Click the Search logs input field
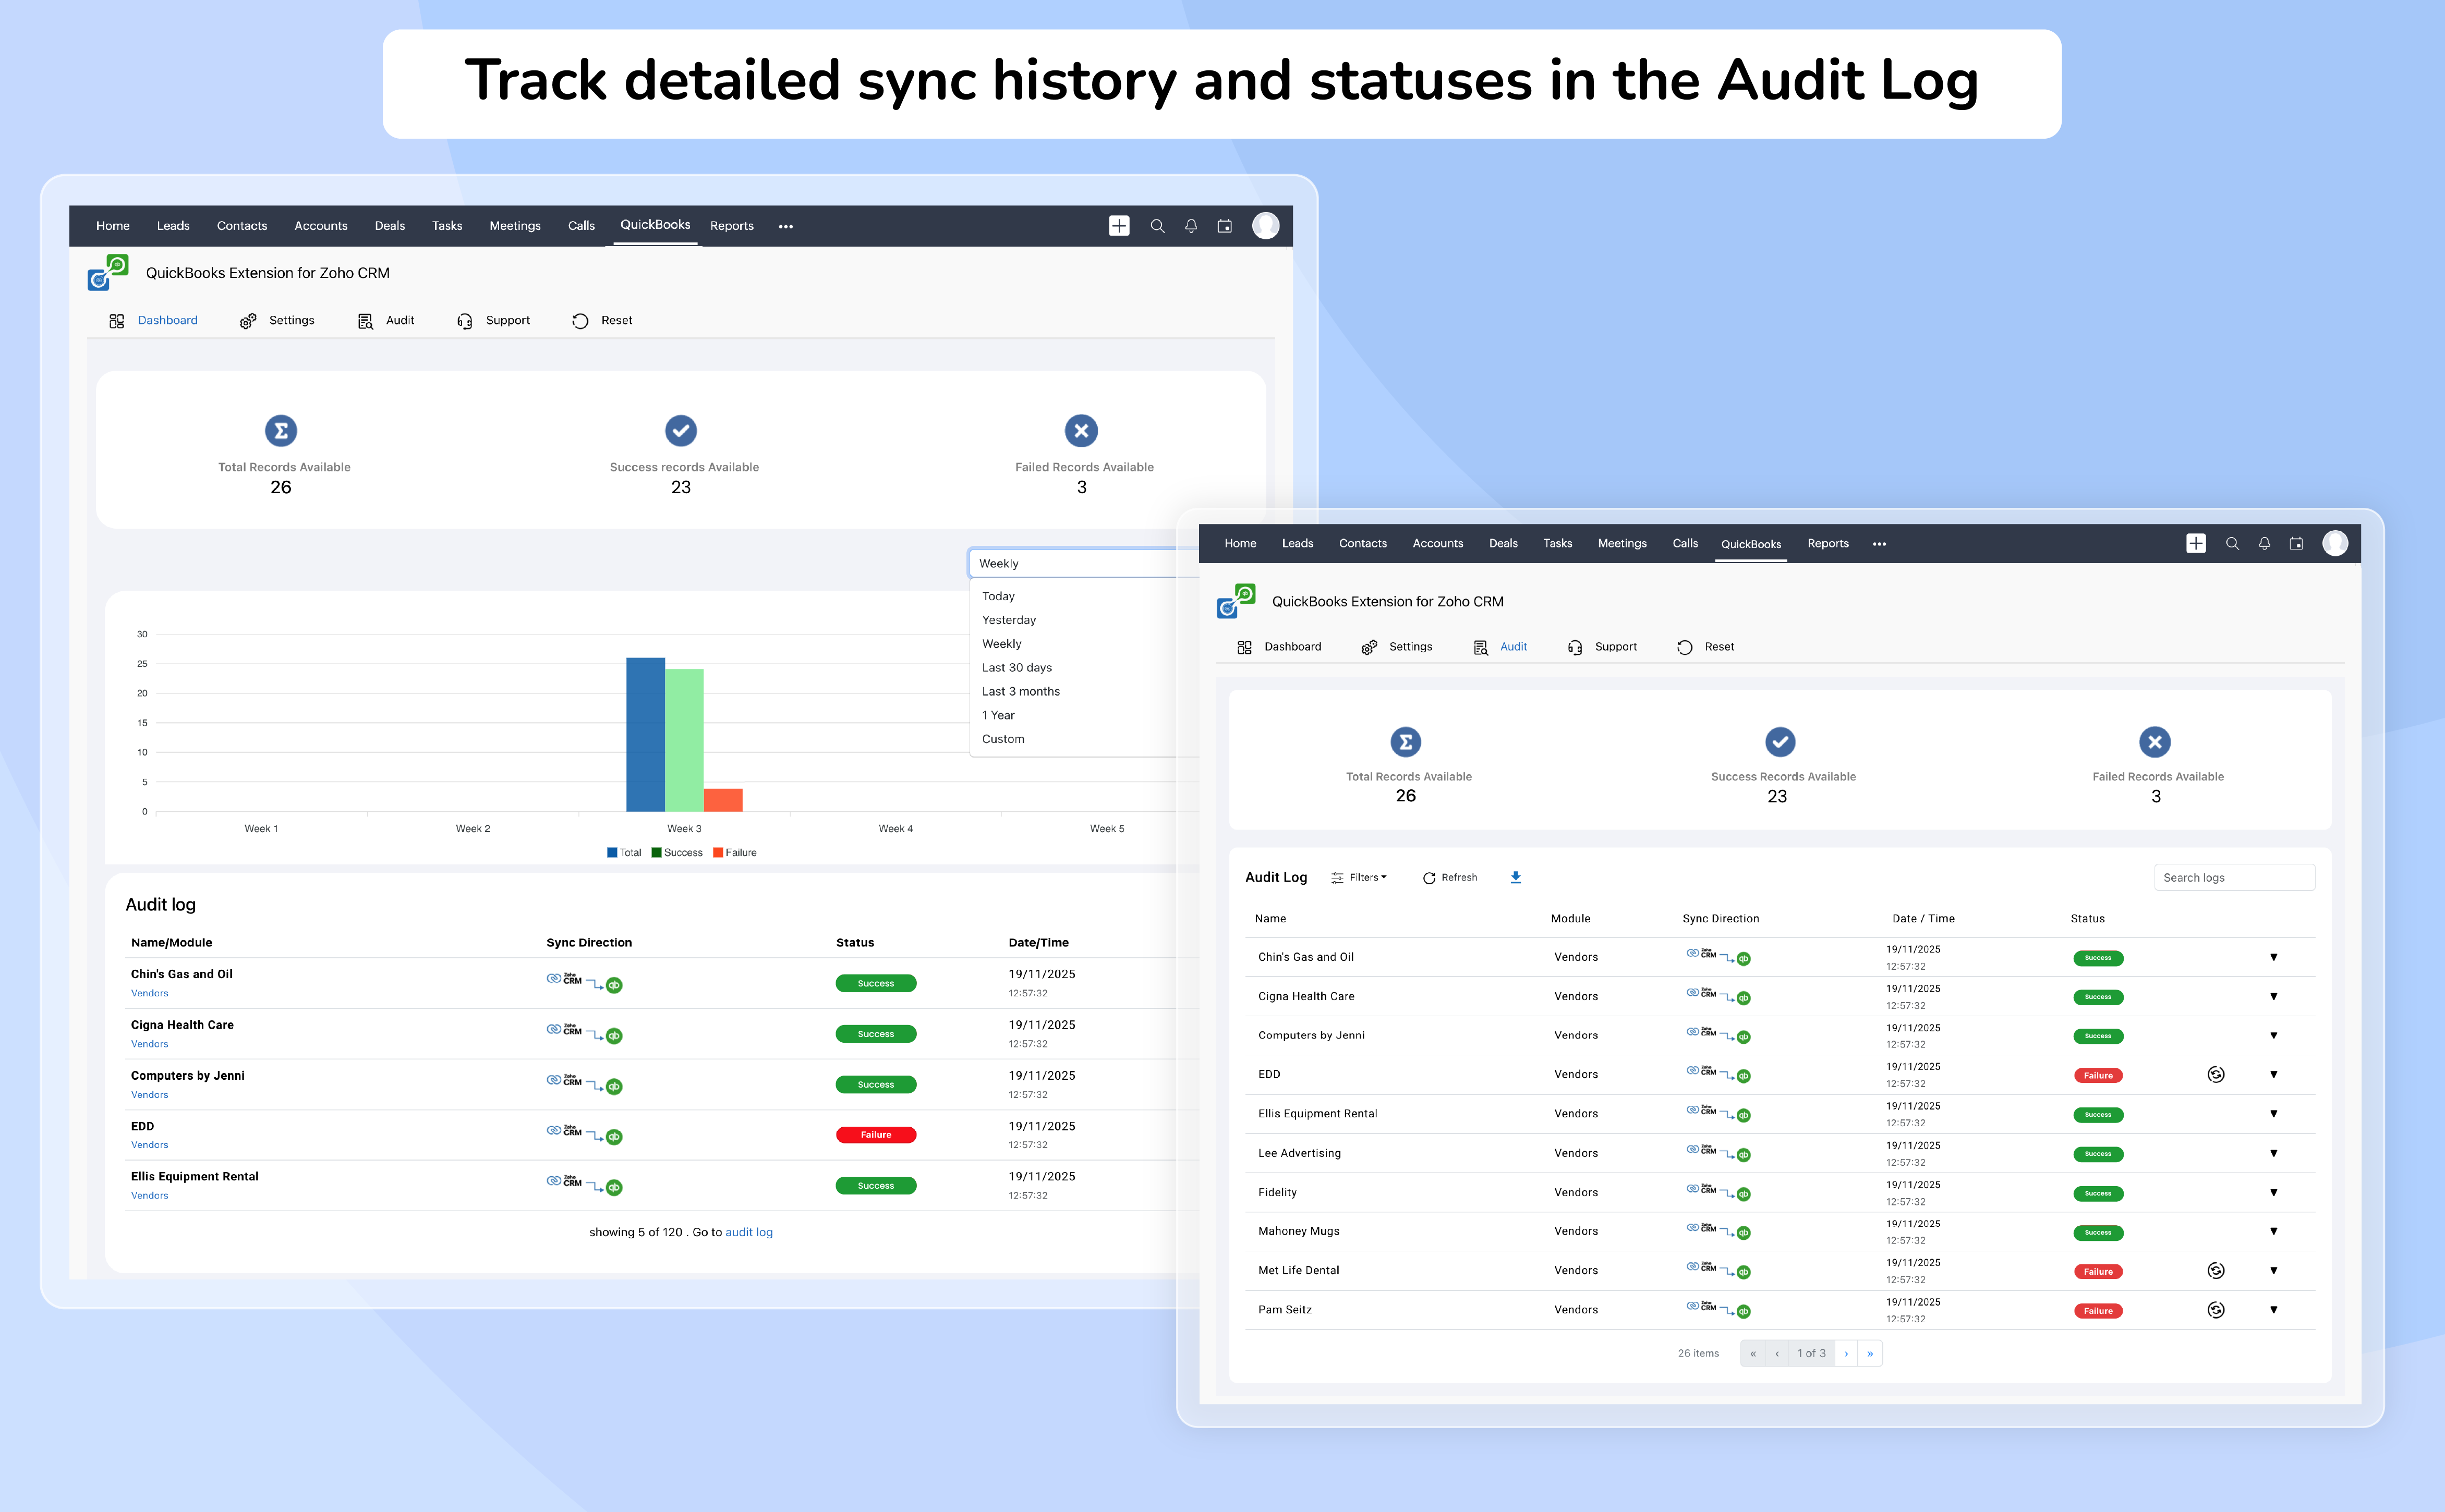Image resolution: width=2445 pixels, height=1512 pixels. [x=2233, y=877]
